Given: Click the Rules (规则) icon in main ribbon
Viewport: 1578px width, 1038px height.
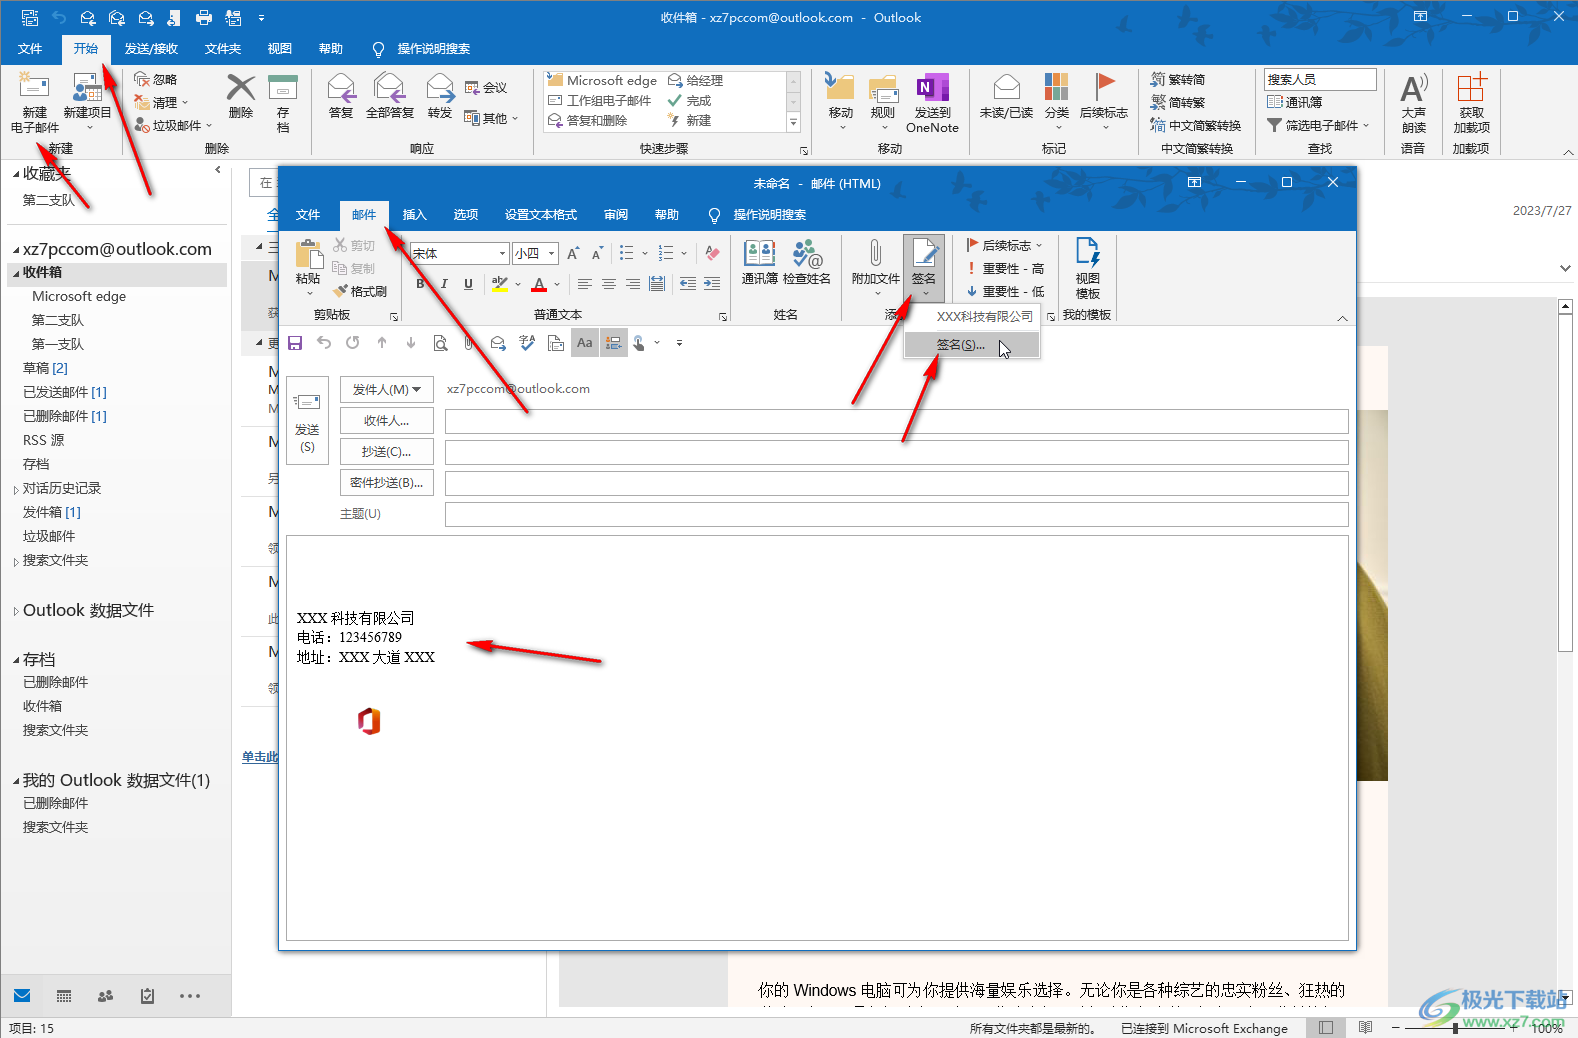Looking at the screenshot, I should coord(883,88).
